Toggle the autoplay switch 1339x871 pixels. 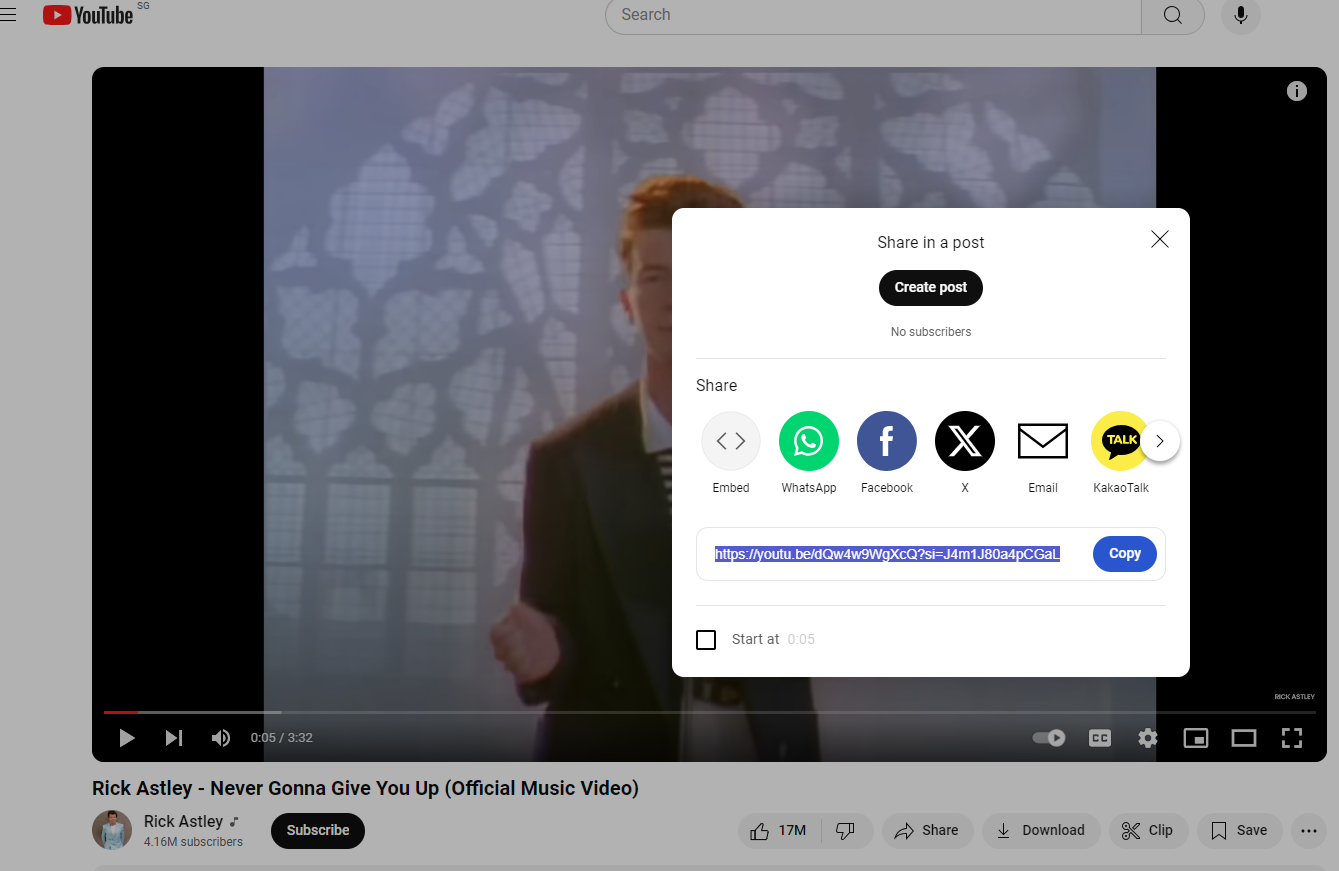point(1049,738)
